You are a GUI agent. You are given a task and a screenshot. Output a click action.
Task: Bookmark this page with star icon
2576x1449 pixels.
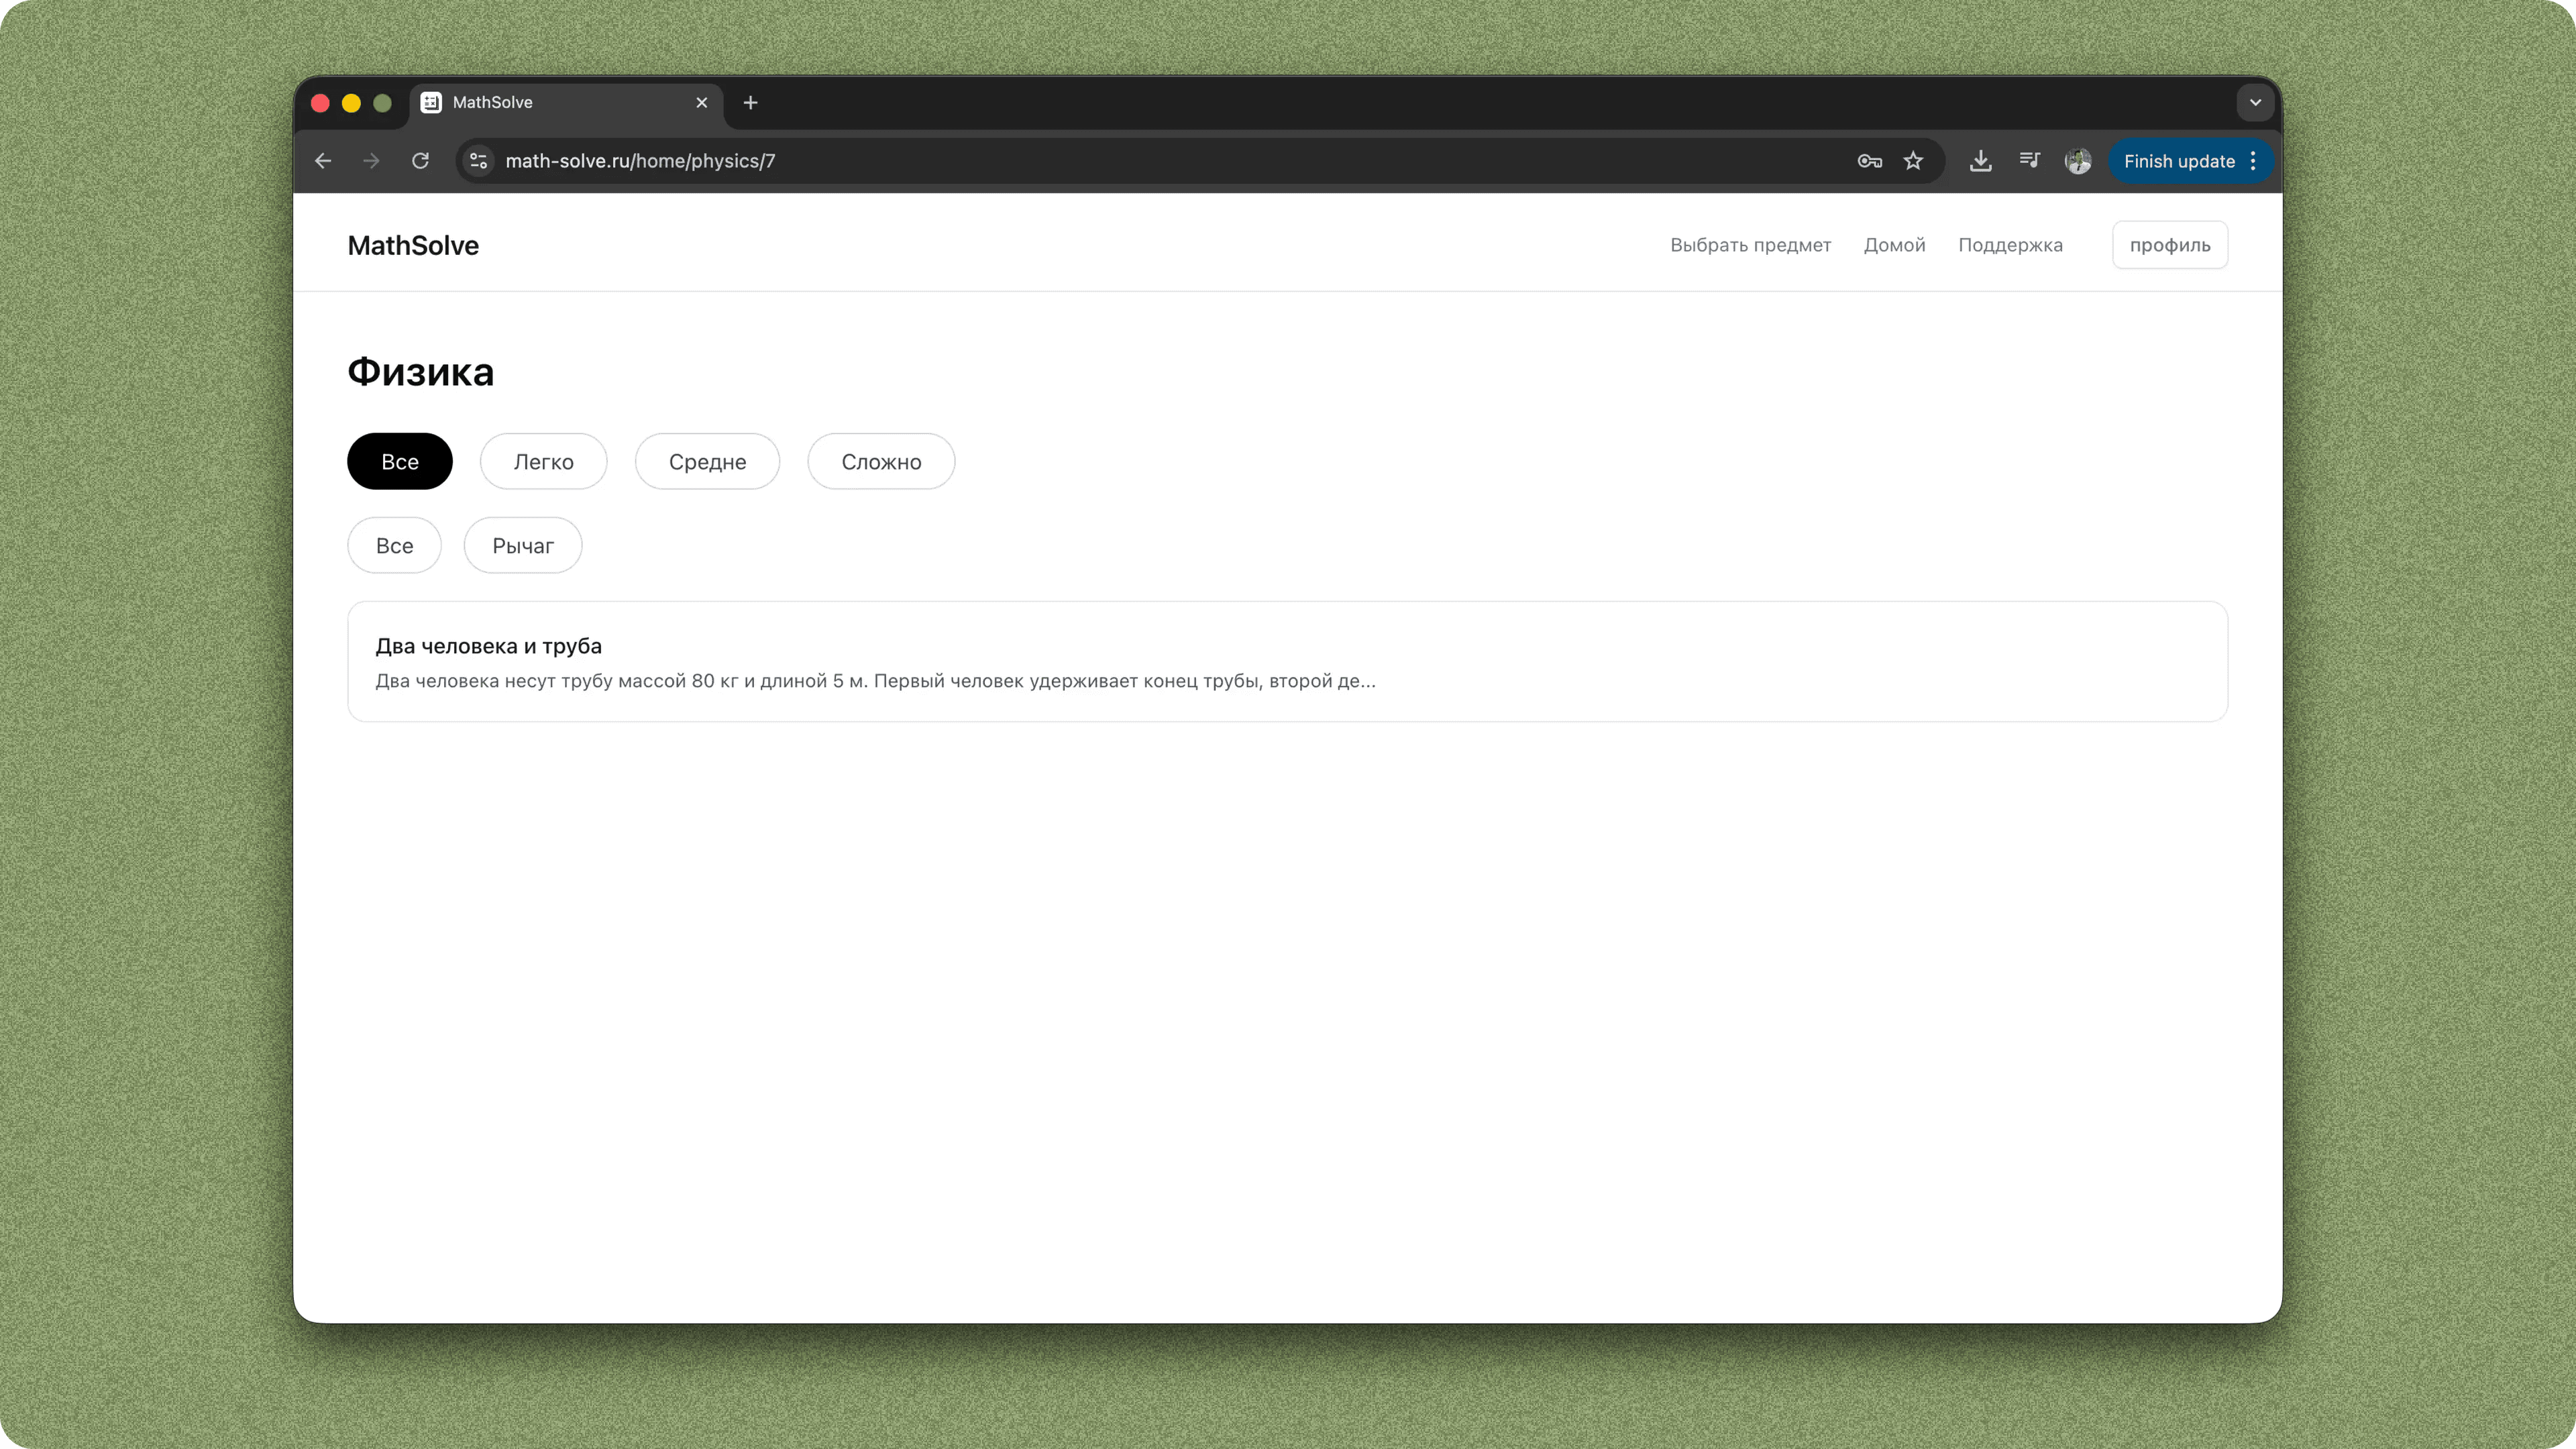pyautogui.click(x=1913, y=161)
